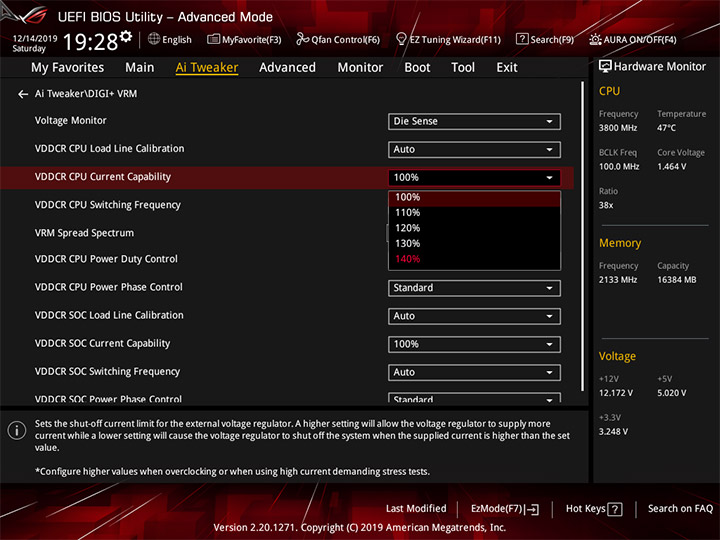Image resolution: width=720 pixels, height=540 pixels.
Task: Open VDDCR SOC Switching Frequency dropdown
Action: pos(474,372)
